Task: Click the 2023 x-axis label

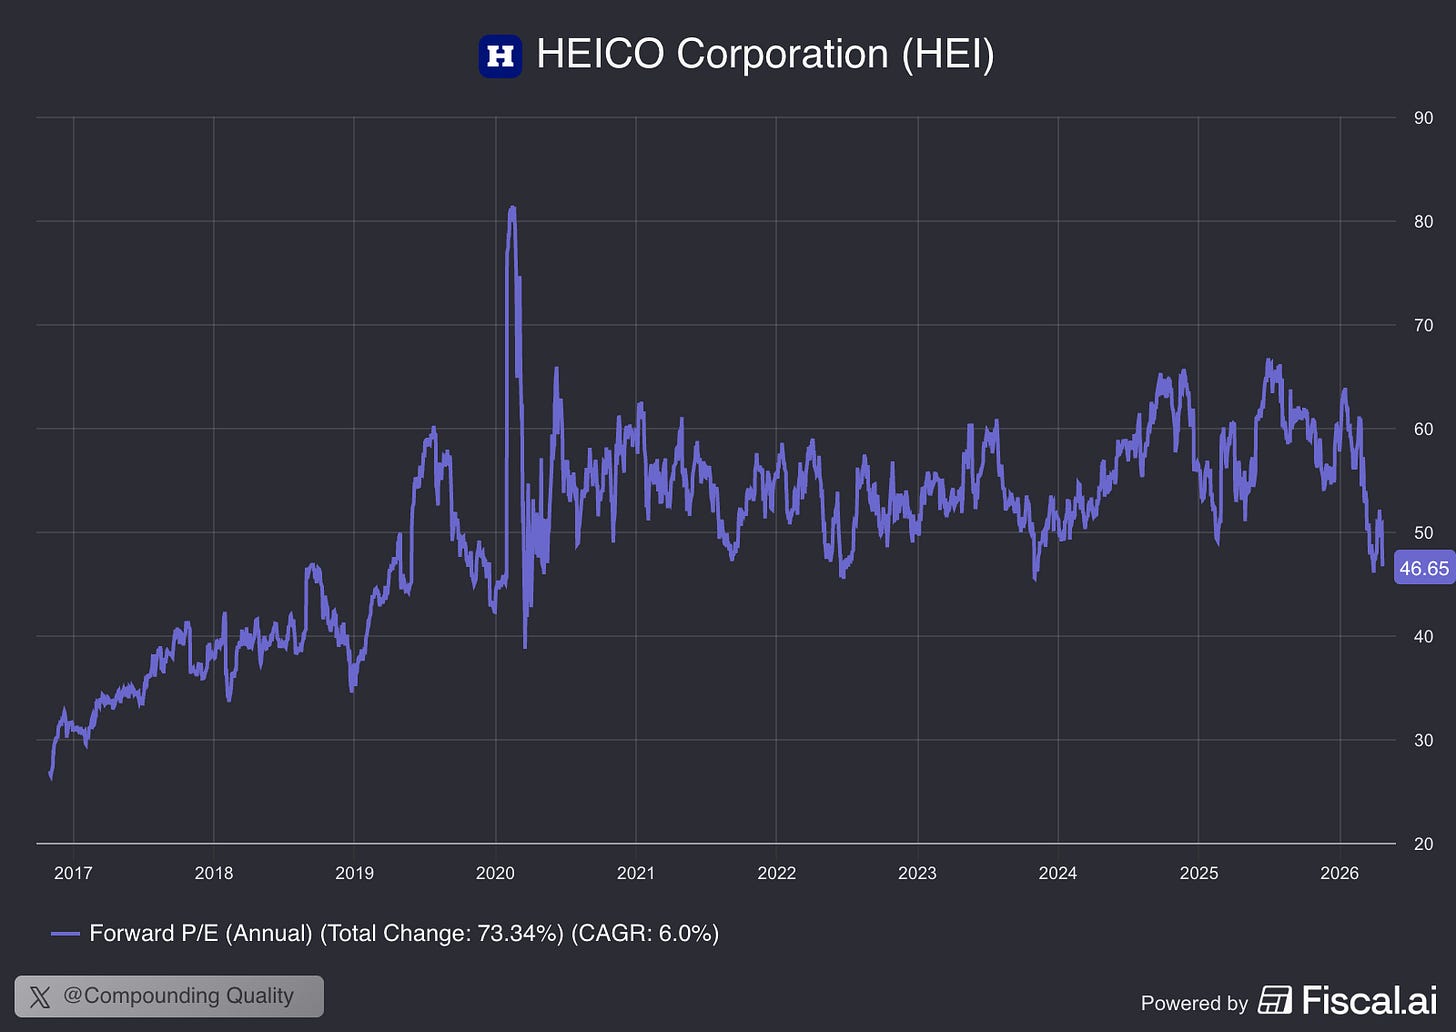Action: pos(917,873)
